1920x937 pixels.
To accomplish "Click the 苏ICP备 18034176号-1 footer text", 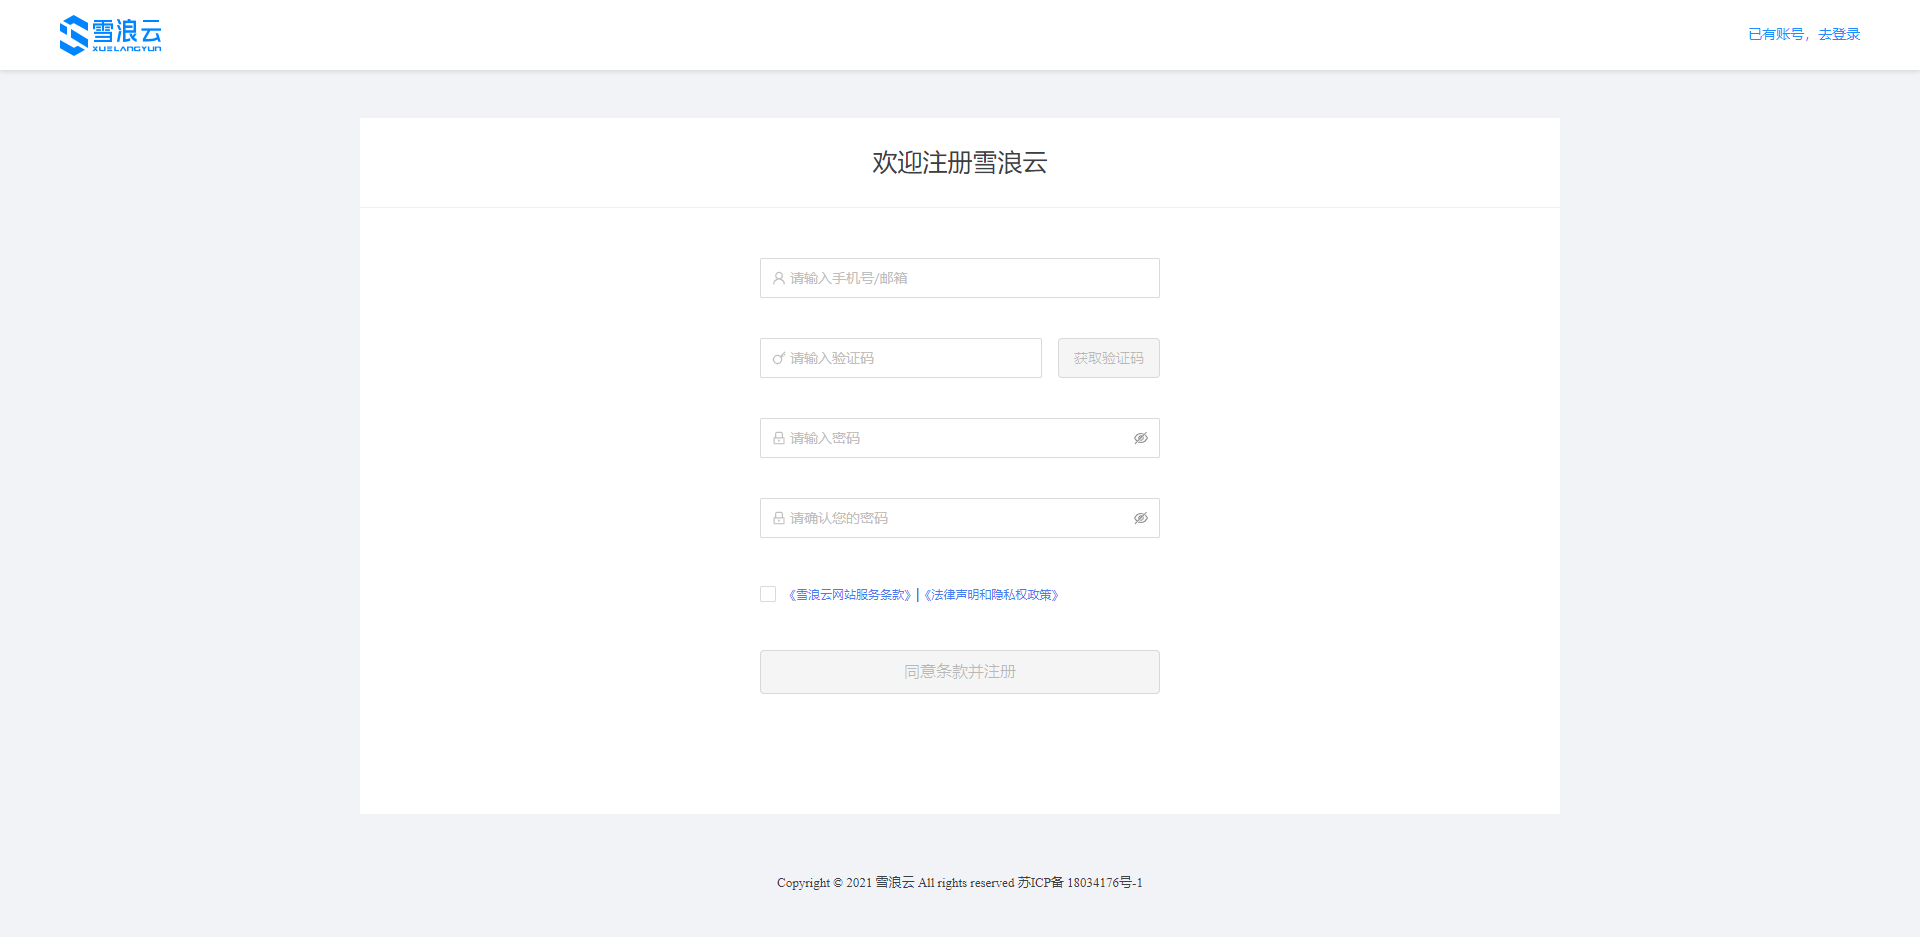I will 1080,882.
